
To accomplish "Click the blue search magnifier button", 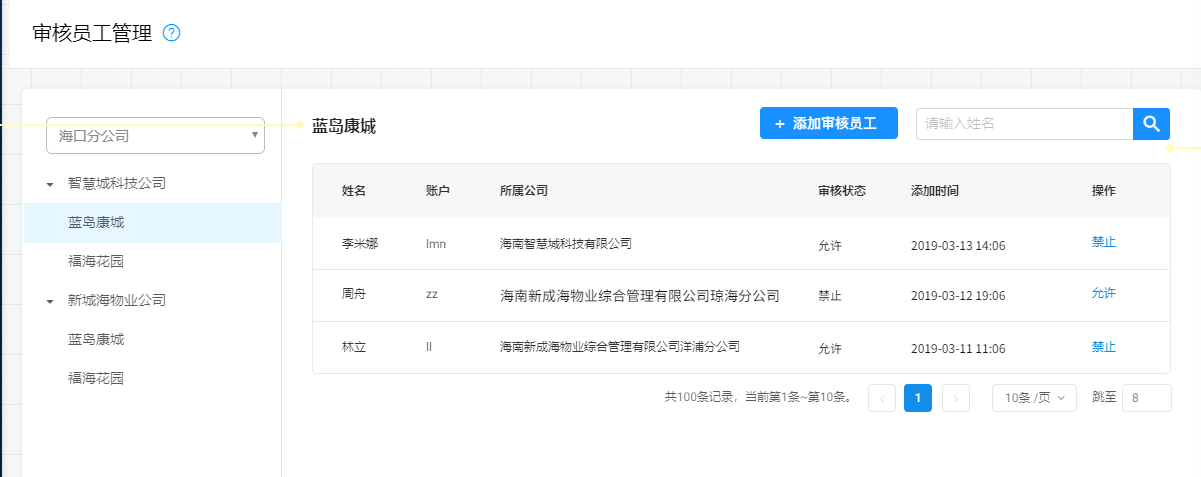I will [1151, 124].
